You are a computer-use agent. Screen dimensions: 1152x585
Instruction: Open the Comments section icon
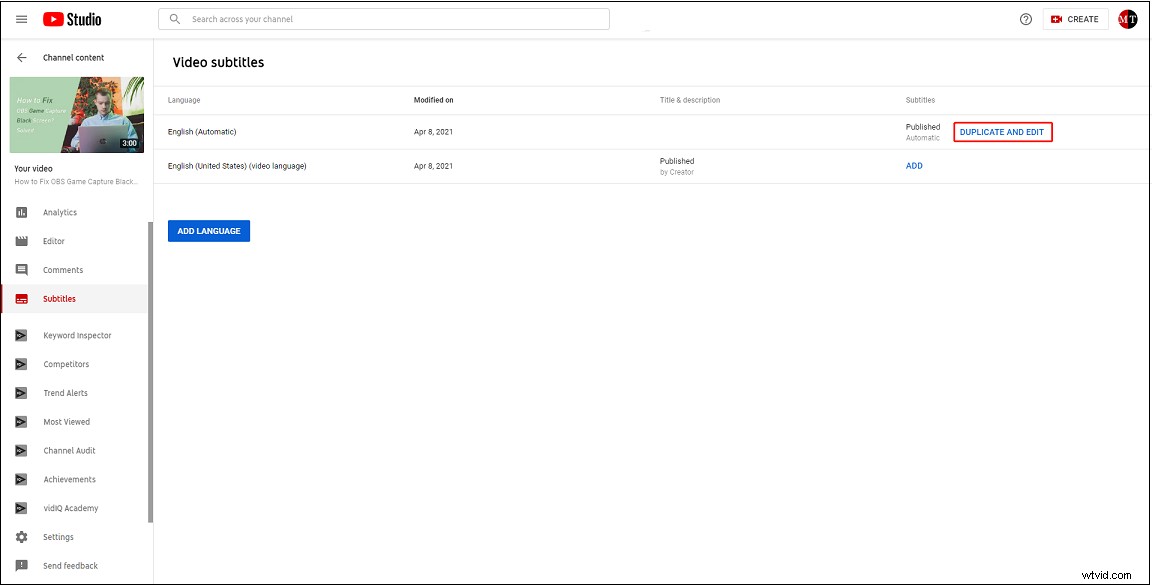coord(21,270)
